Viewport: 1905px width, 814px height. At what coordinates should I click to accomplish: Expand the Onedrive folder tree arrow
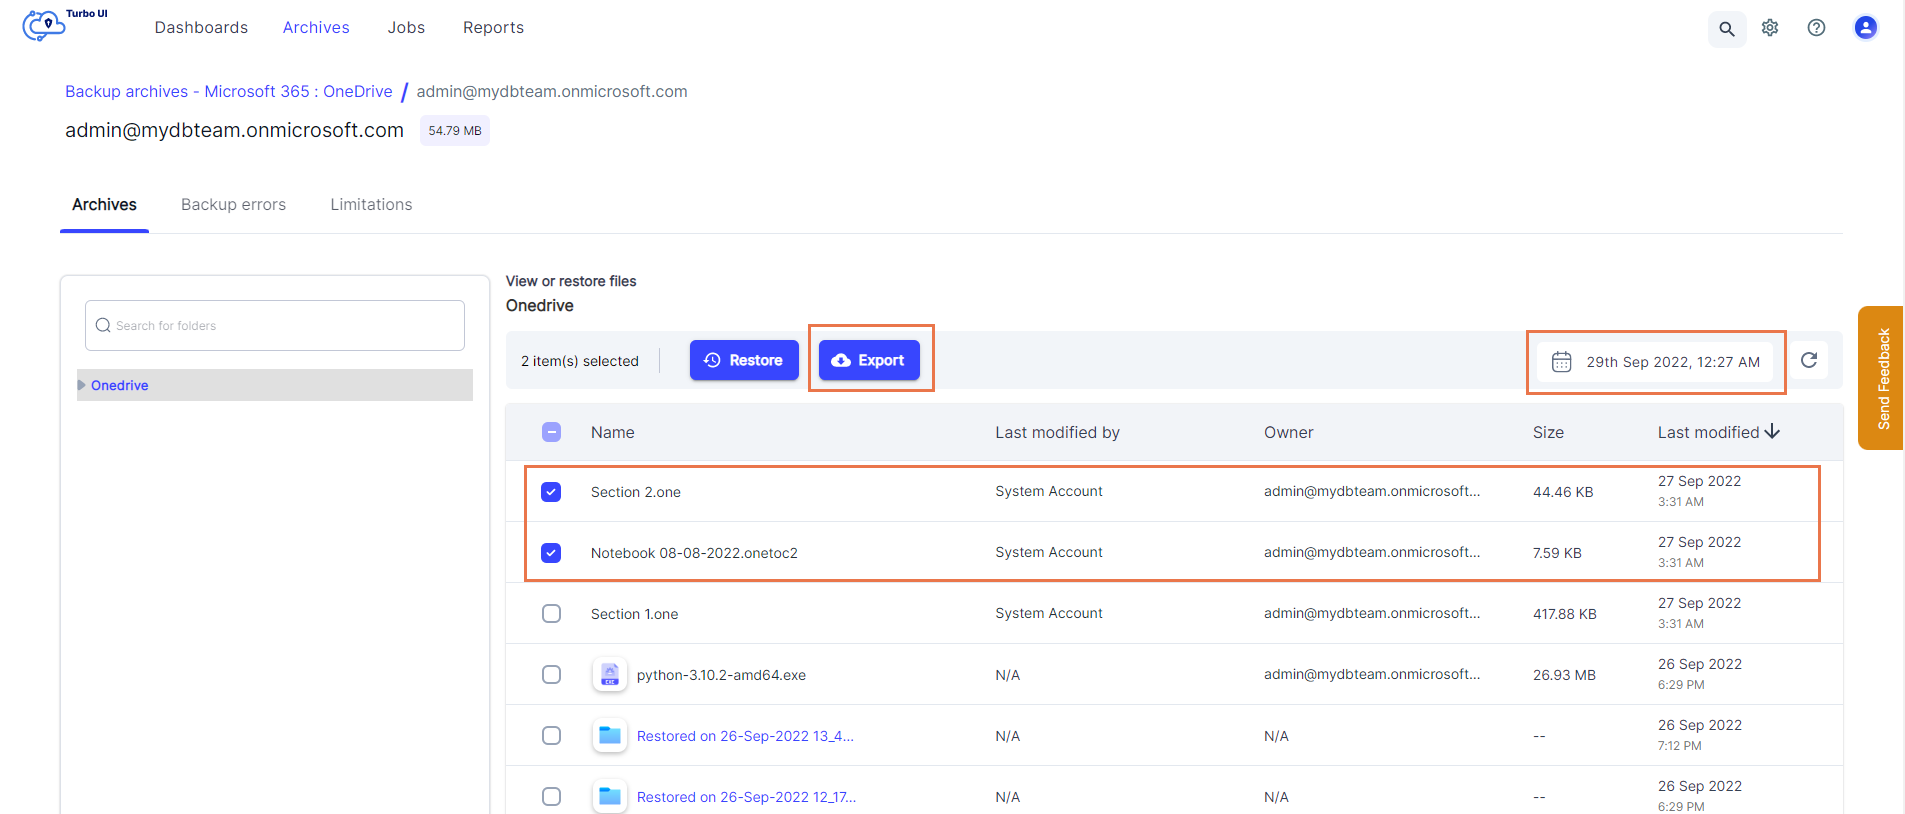(82, 385)
